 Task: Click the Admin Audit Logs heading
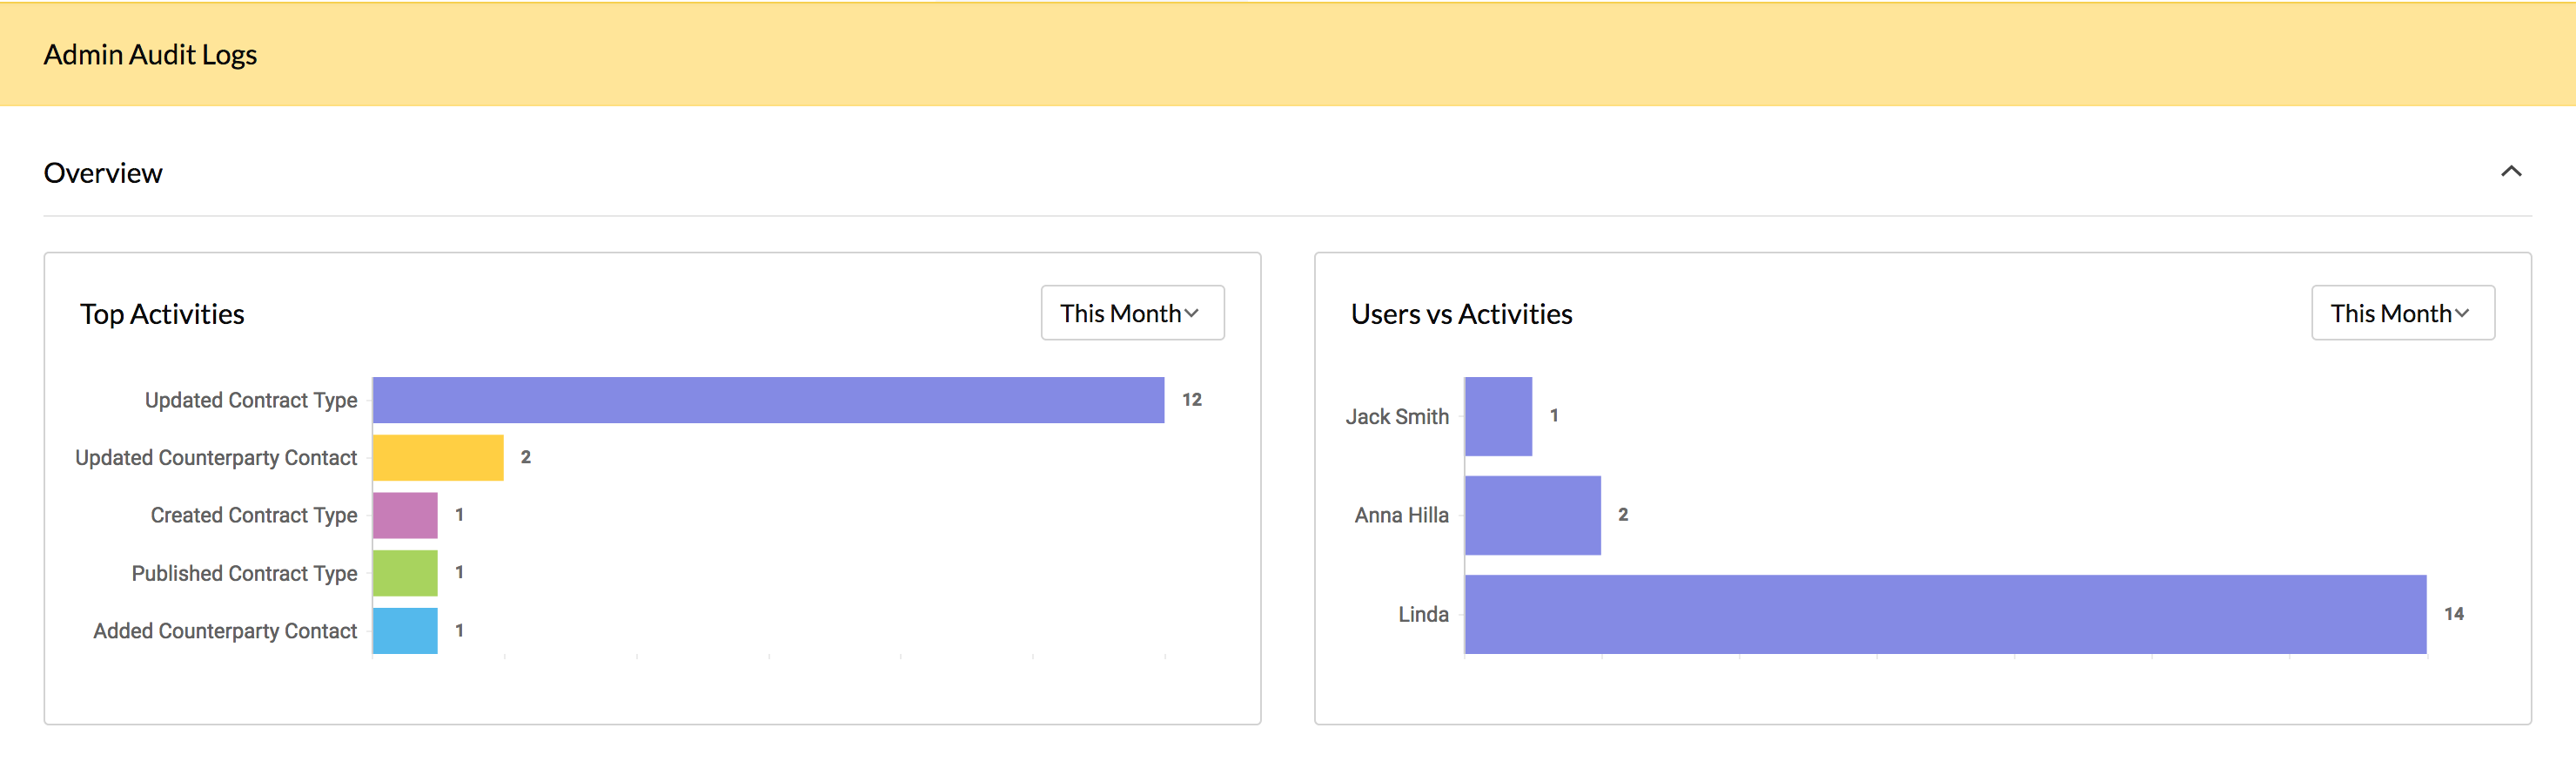150,54
